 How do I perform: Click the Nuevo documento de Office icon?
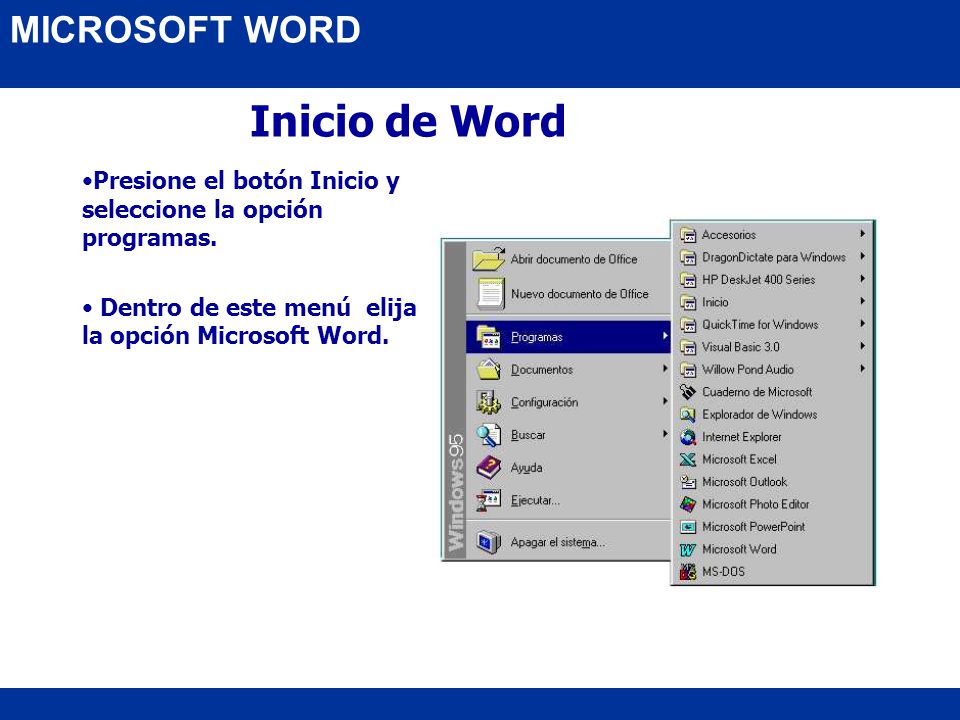click(490, 293)
